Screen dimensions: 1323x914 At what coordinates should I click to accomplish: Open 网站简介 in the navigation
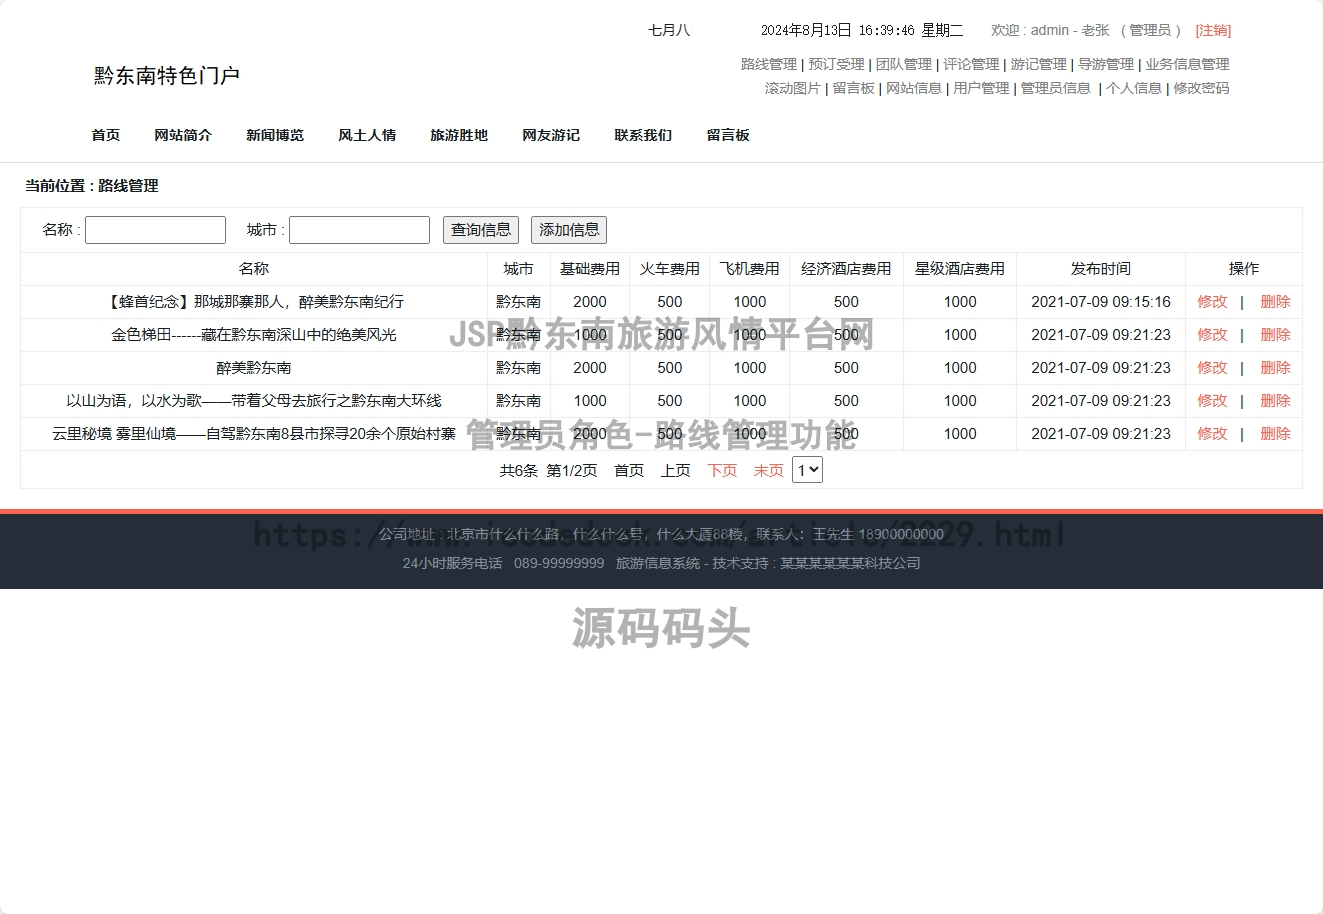click(183, 135)
